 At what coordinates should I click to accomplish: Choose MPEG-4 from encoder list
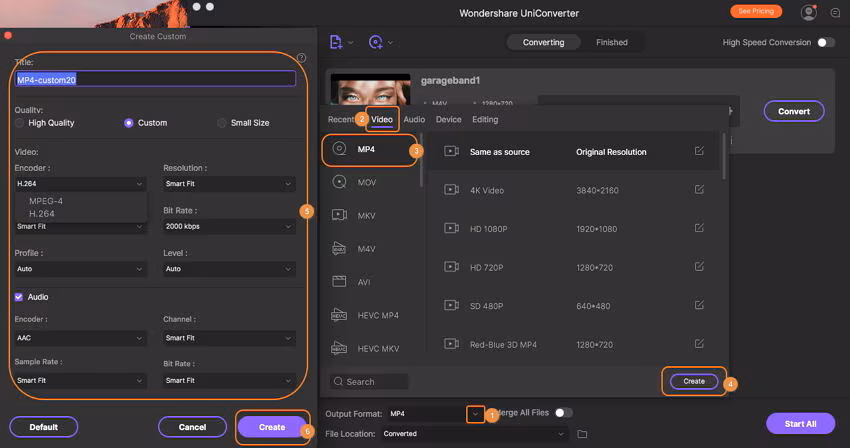(x=46, y=201)
